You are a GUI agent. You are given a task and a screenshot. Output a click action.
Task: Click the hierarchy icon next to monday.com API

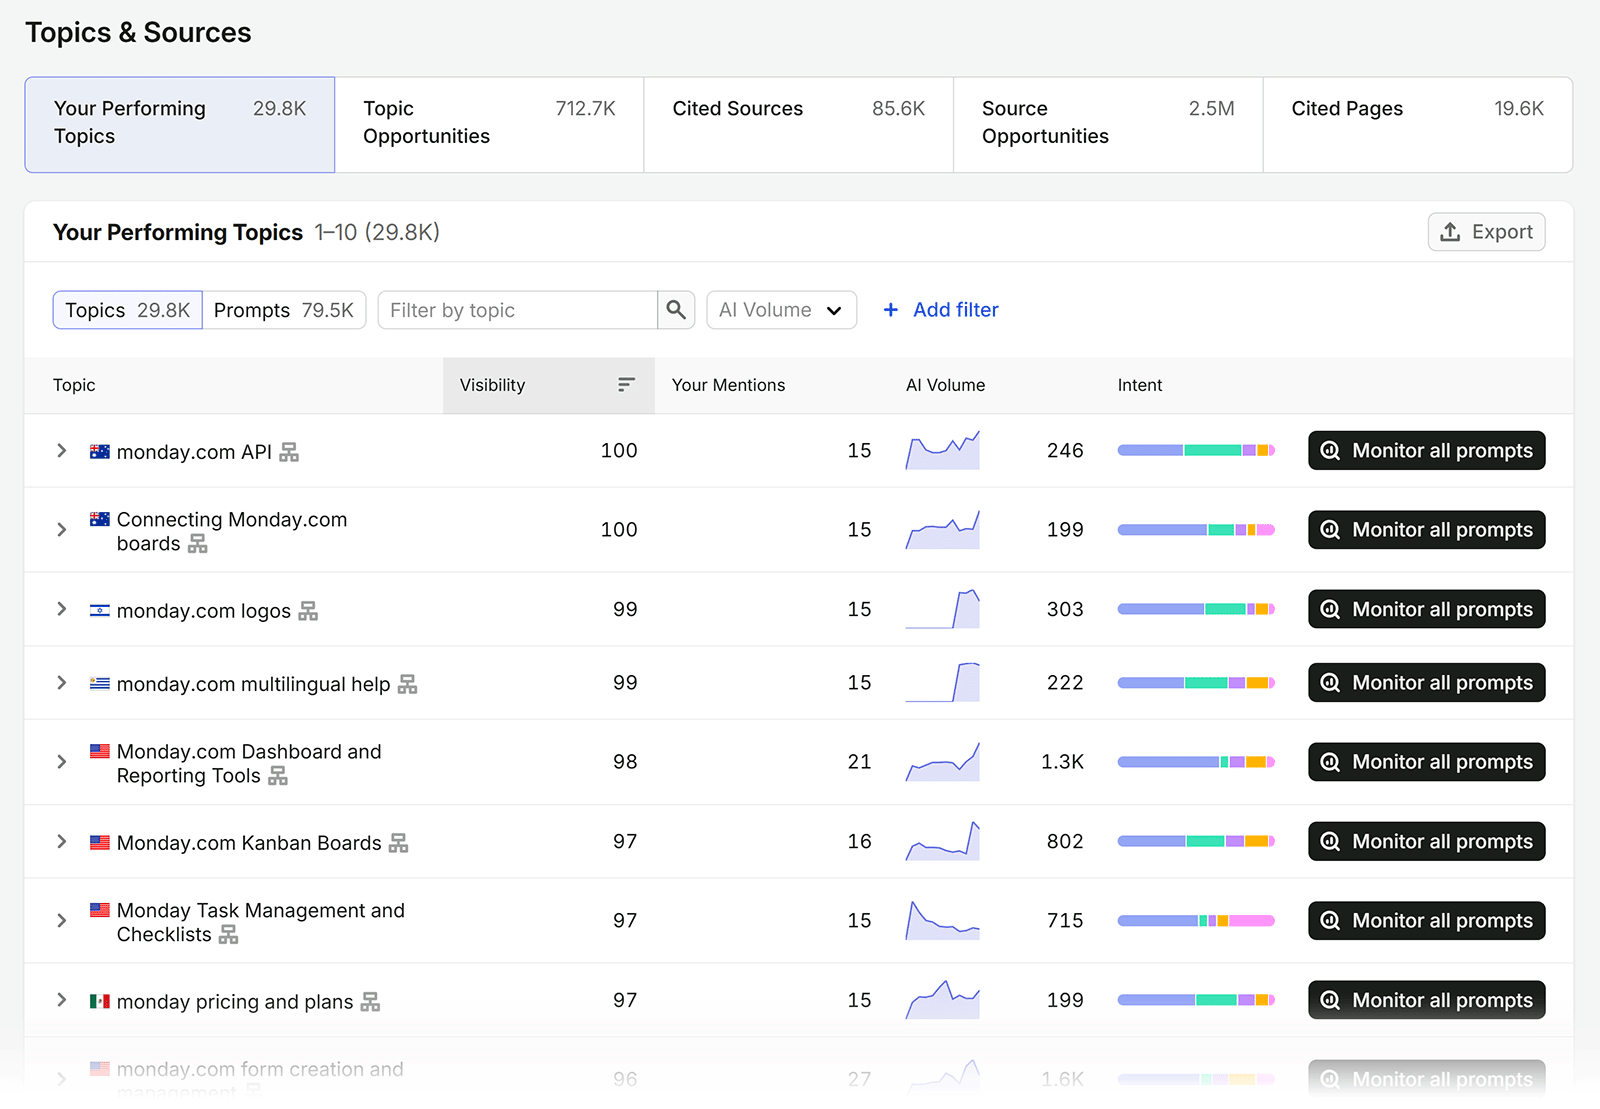coord(289,452)
